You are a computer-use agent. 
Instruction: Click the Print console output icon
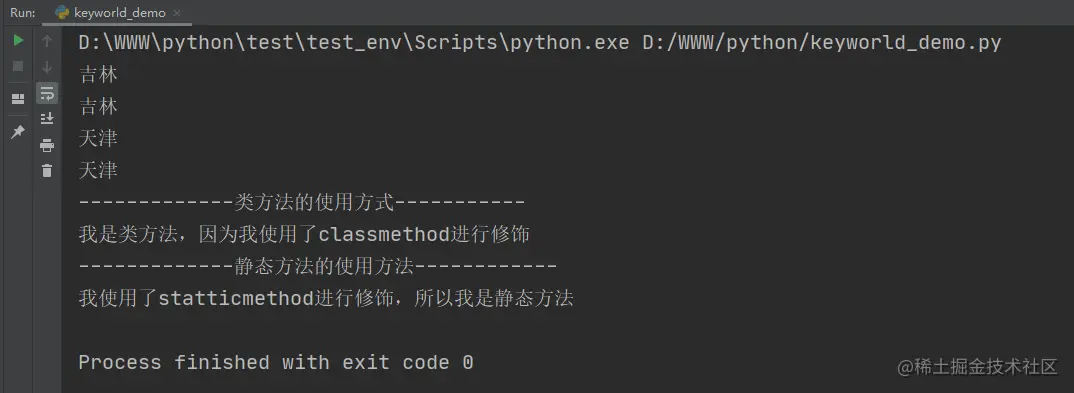47,145
